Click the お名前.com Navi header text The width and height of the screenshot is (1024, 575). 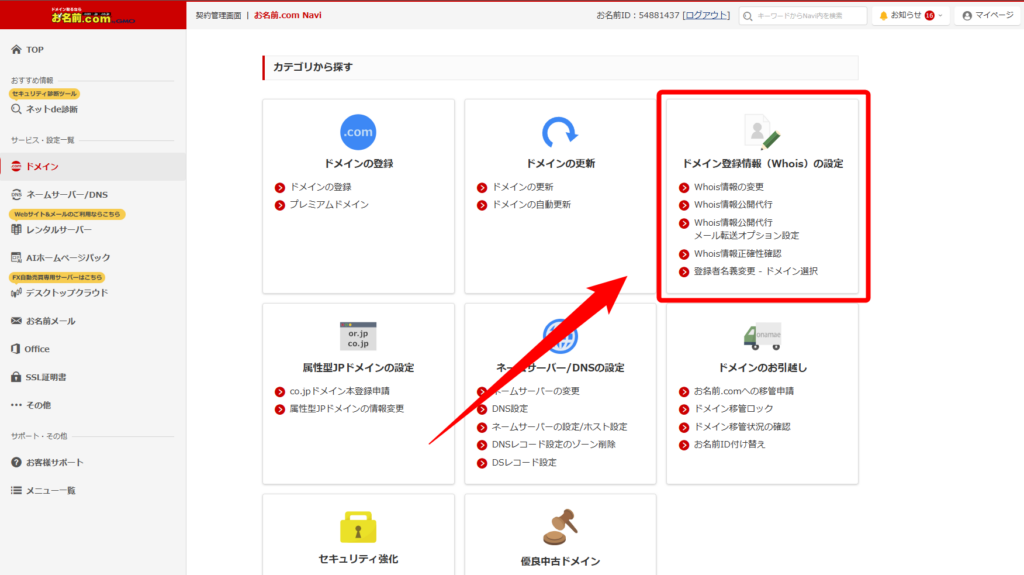[x=287, y=15]
